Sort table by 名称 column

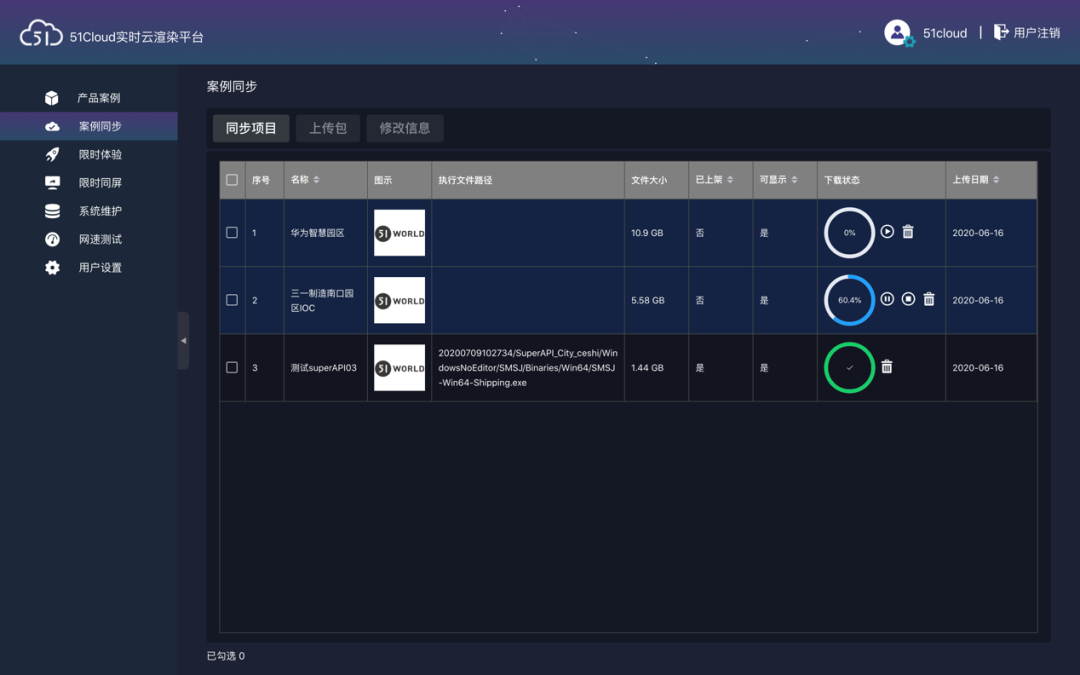click(305, 180)
